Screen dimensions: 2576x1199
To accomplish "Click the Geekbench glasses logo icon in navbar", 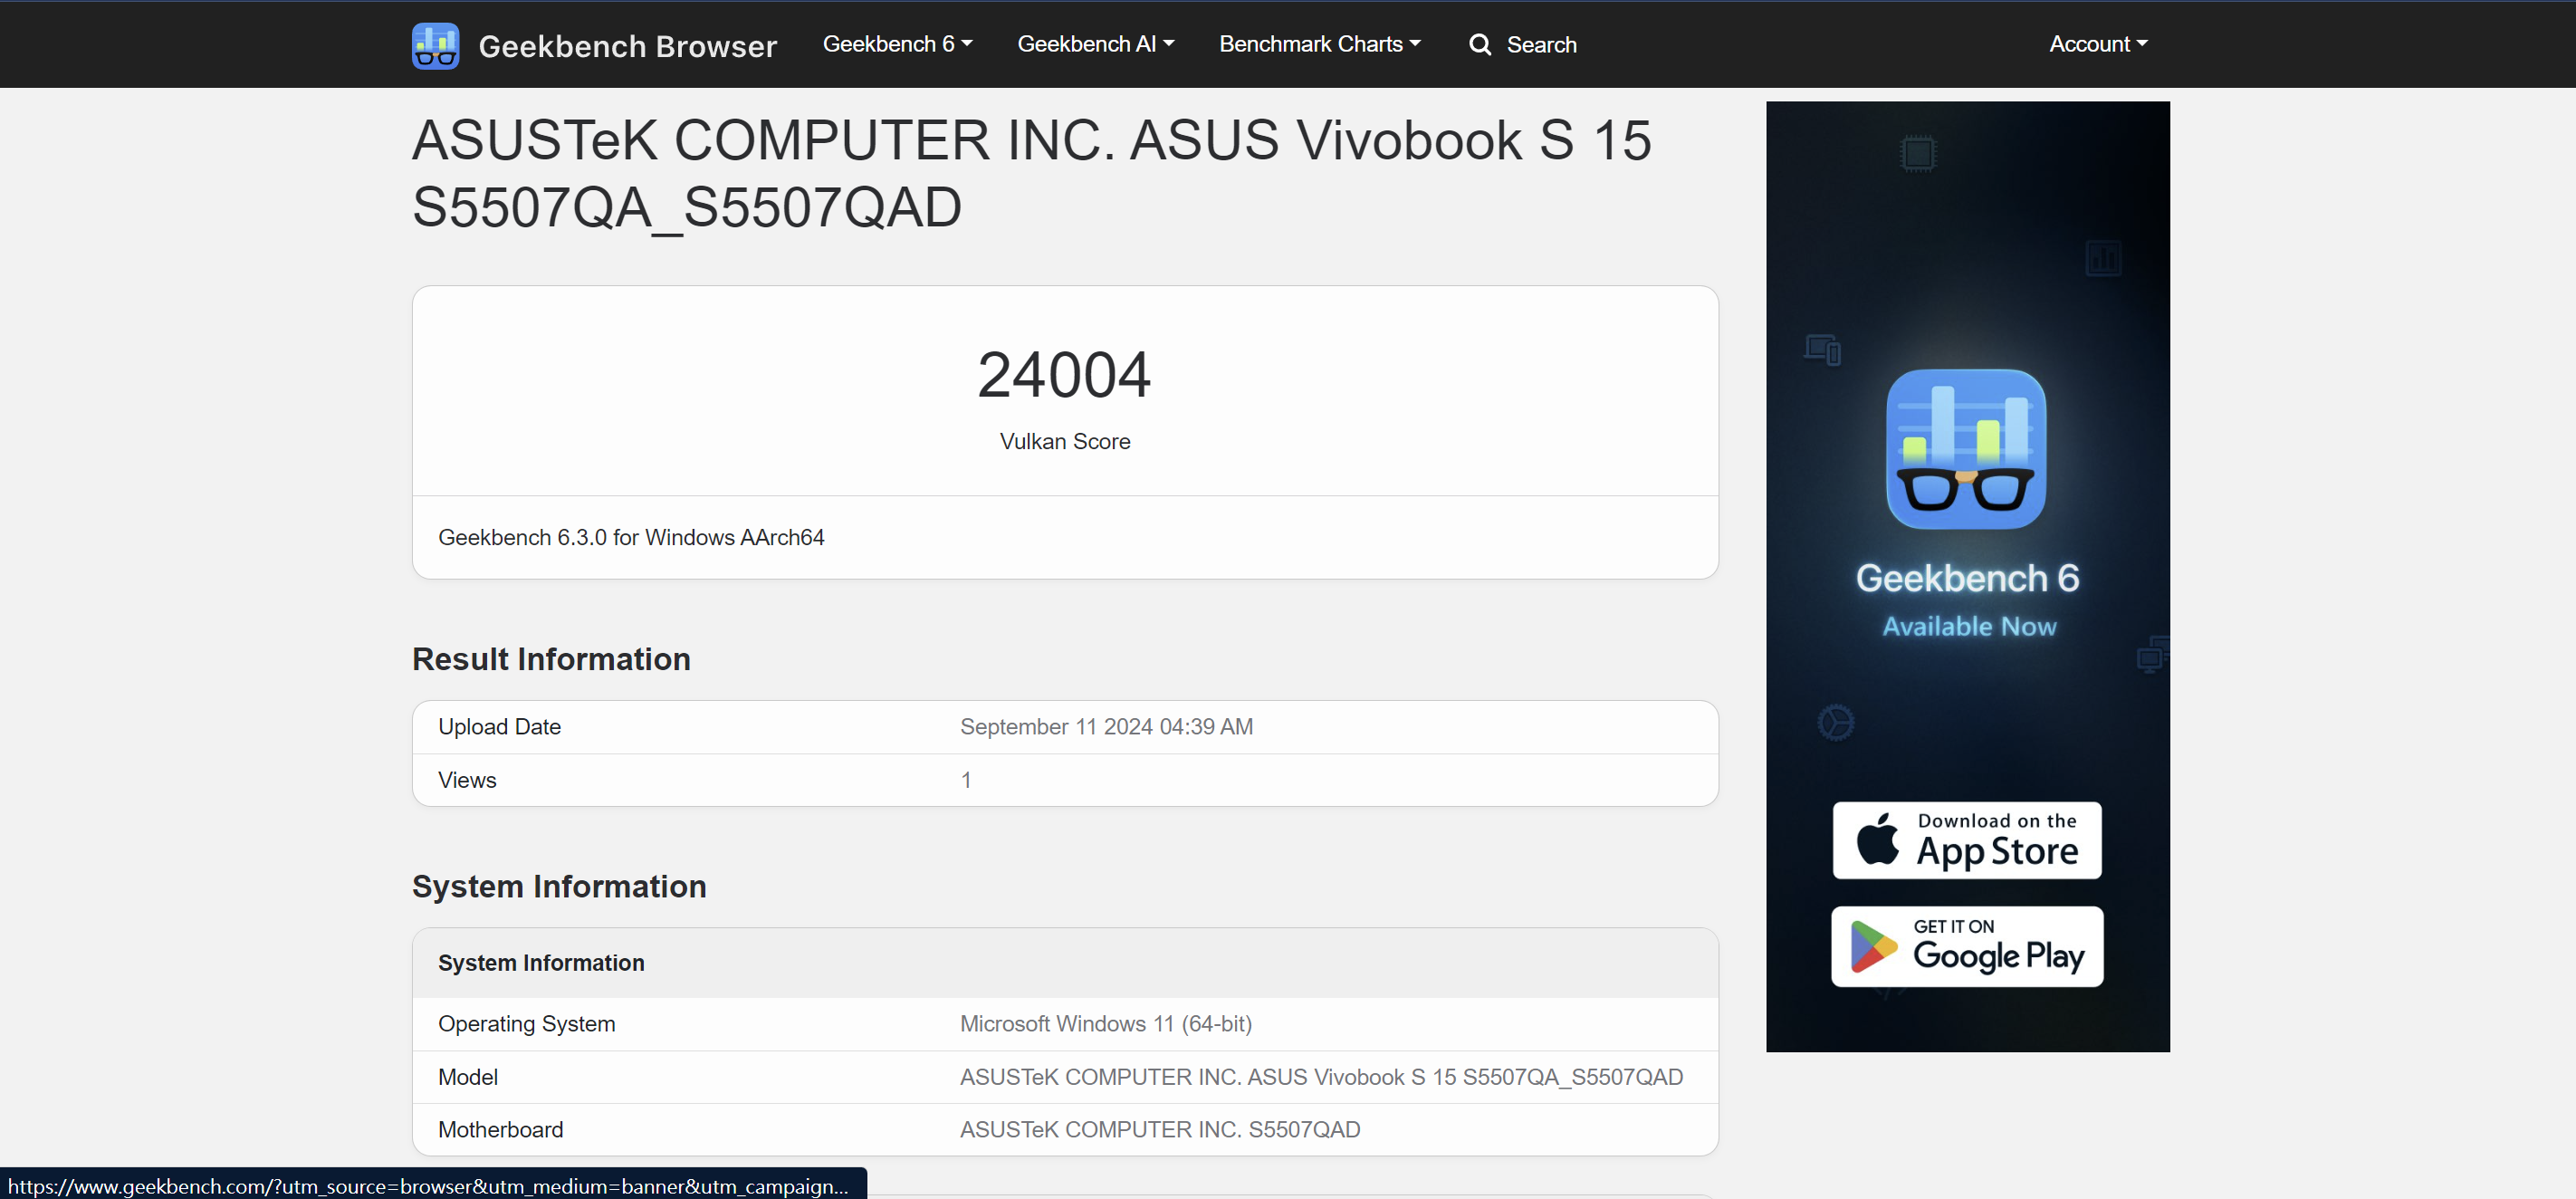I will [435, 45].
